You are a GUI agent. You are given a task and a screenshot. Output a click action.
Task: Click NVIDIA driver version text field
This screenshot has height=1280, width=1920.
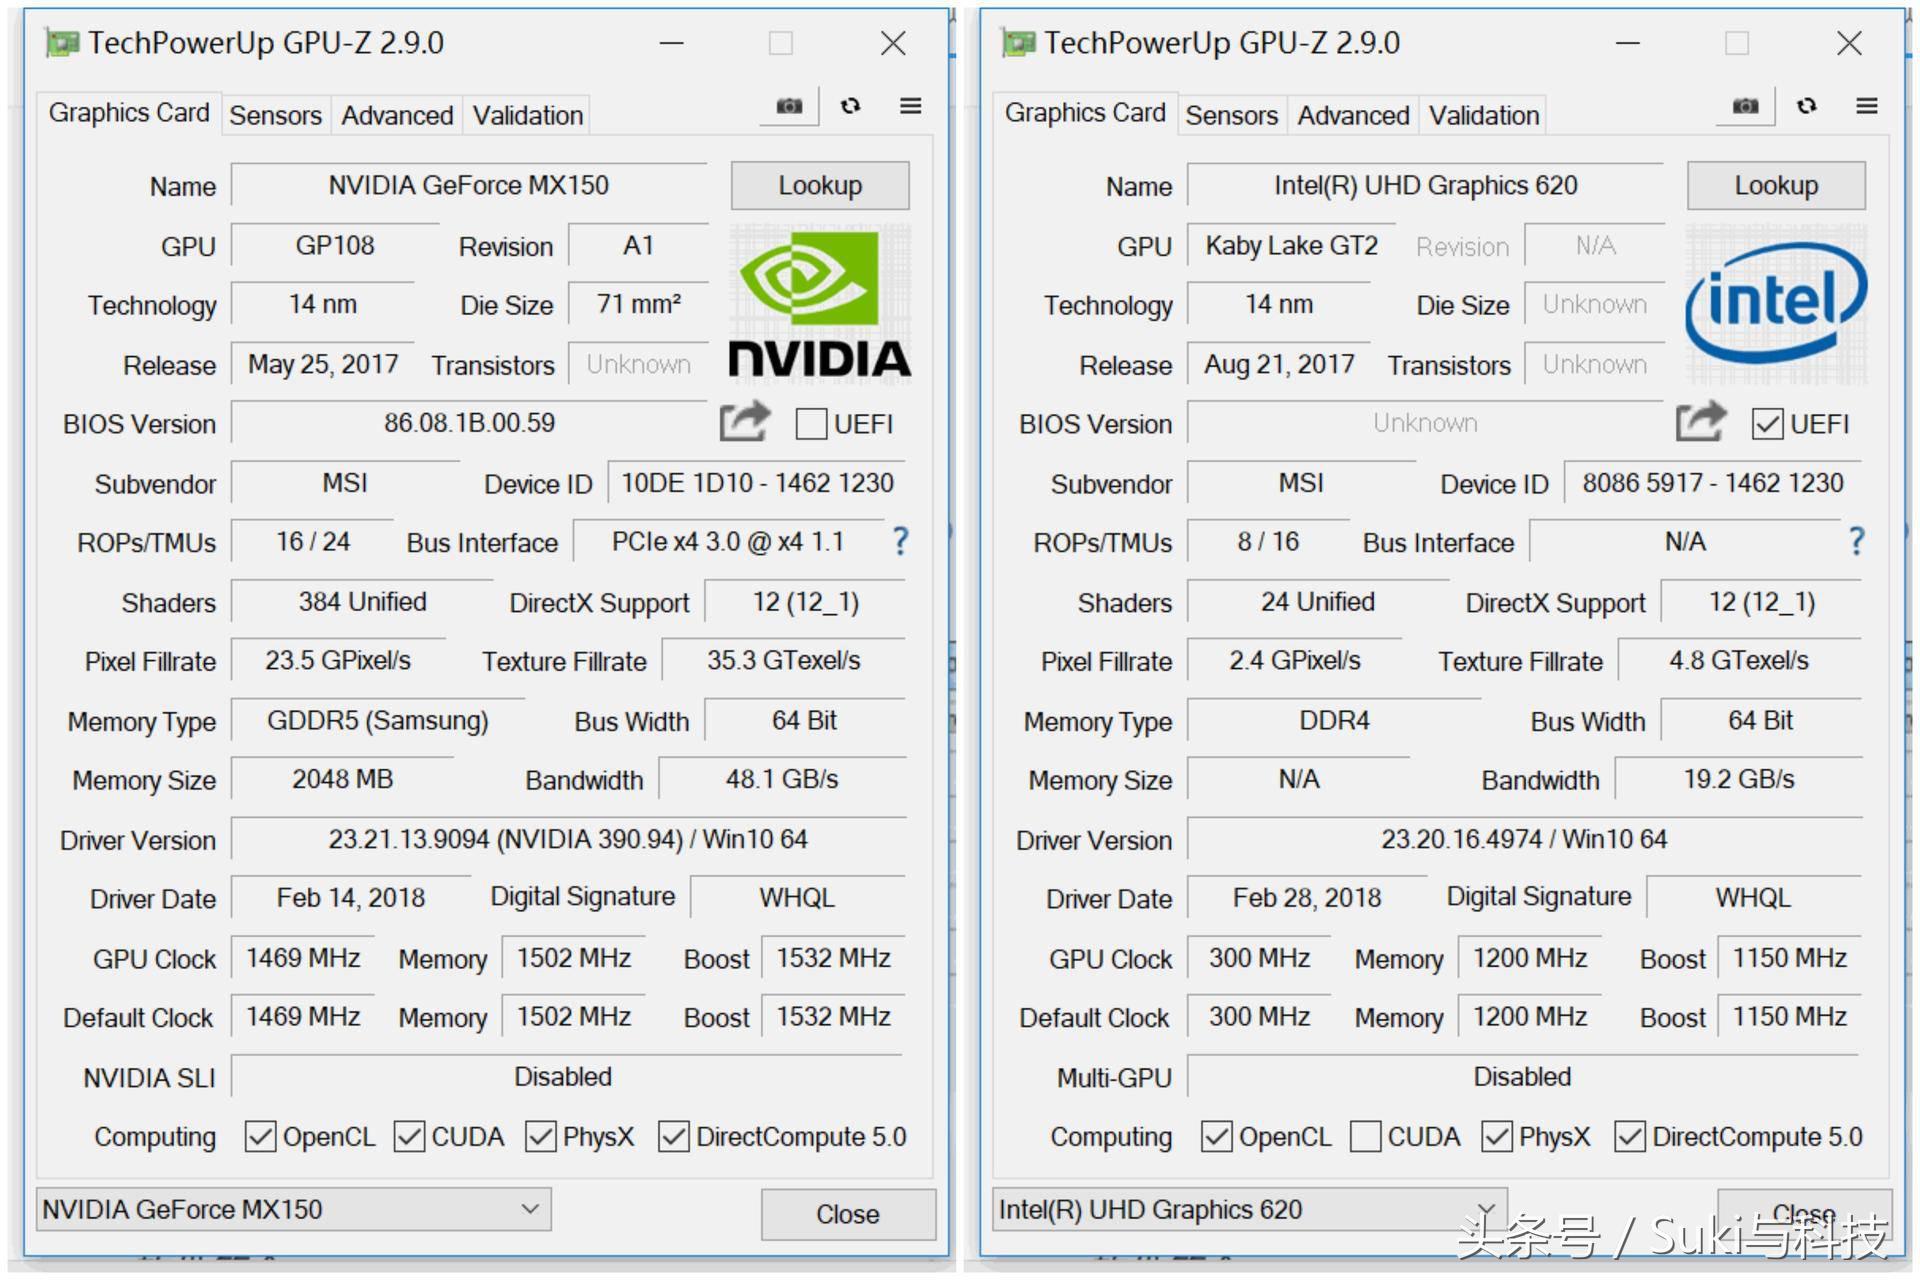point(567,840)
